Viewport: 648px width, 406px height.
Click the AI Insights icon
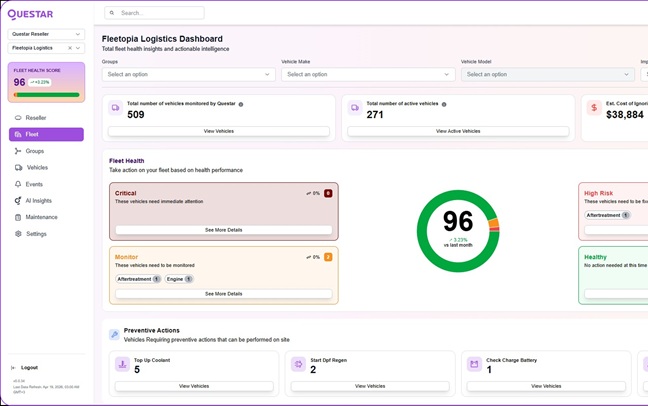pyautogui.click(x=18, y=201)
